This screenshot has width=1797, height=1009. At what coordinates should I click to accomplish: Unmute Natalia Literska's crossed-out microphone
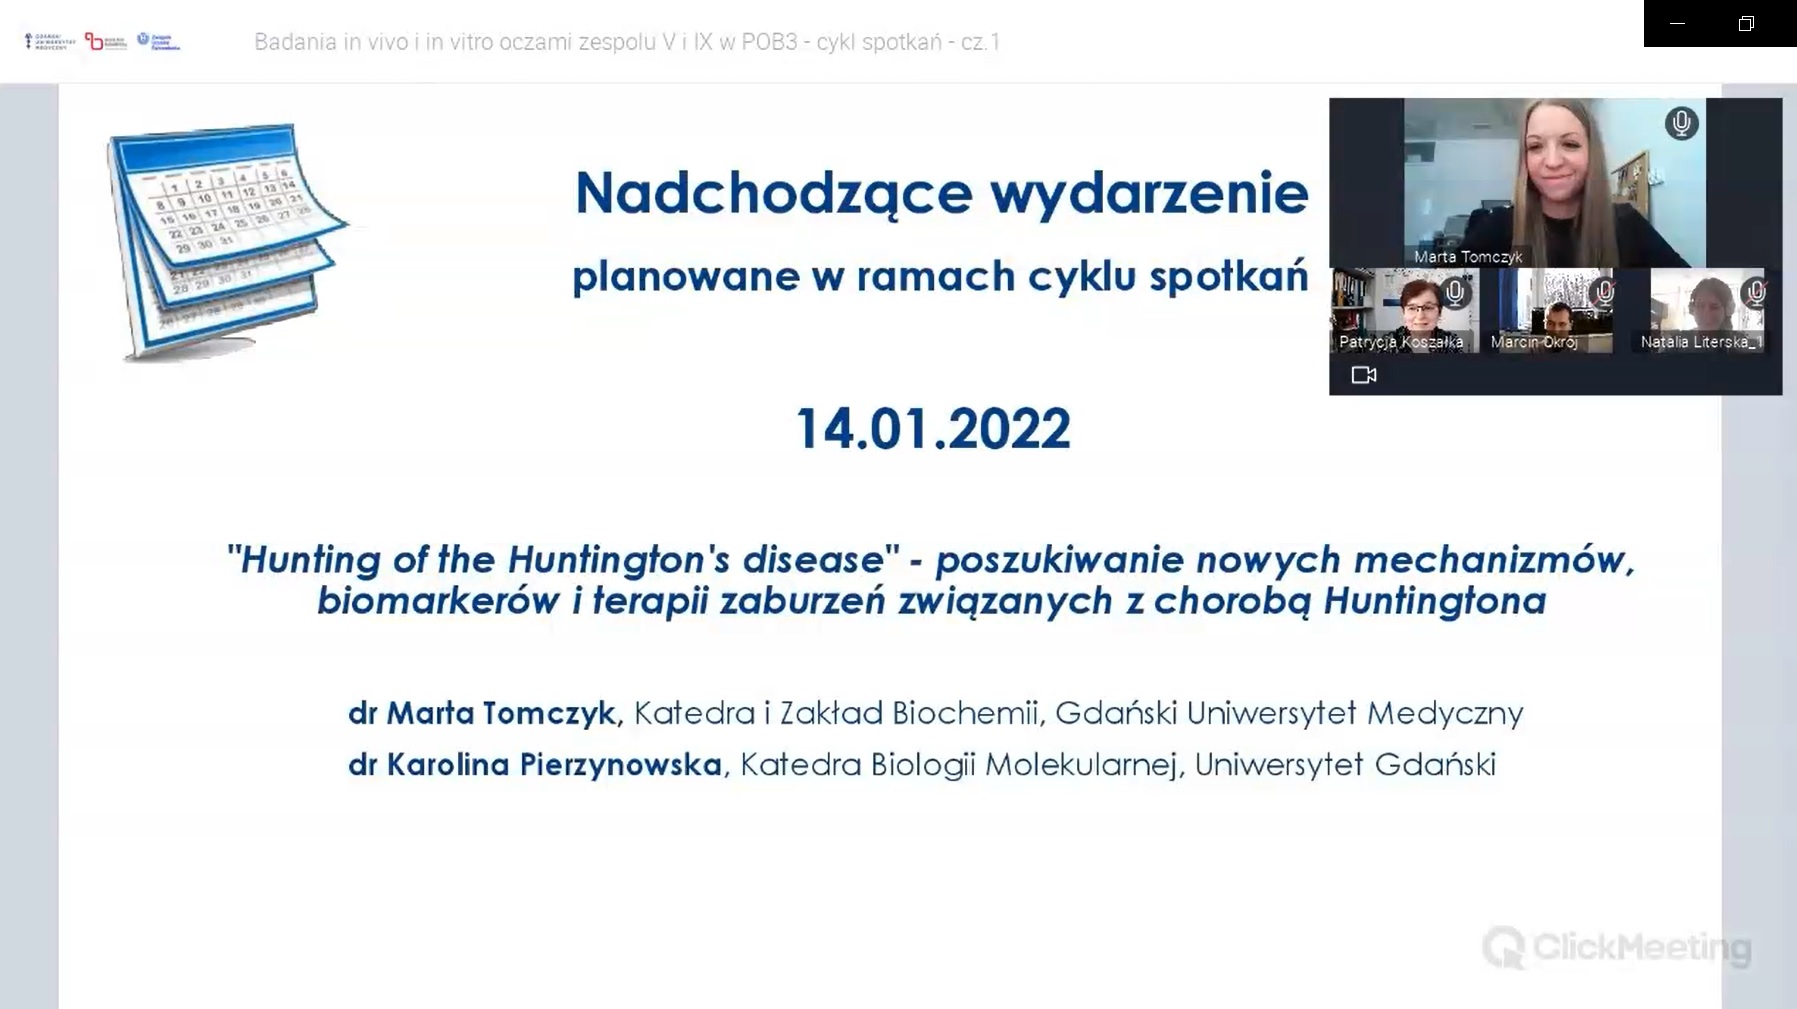coord(1755,292)
